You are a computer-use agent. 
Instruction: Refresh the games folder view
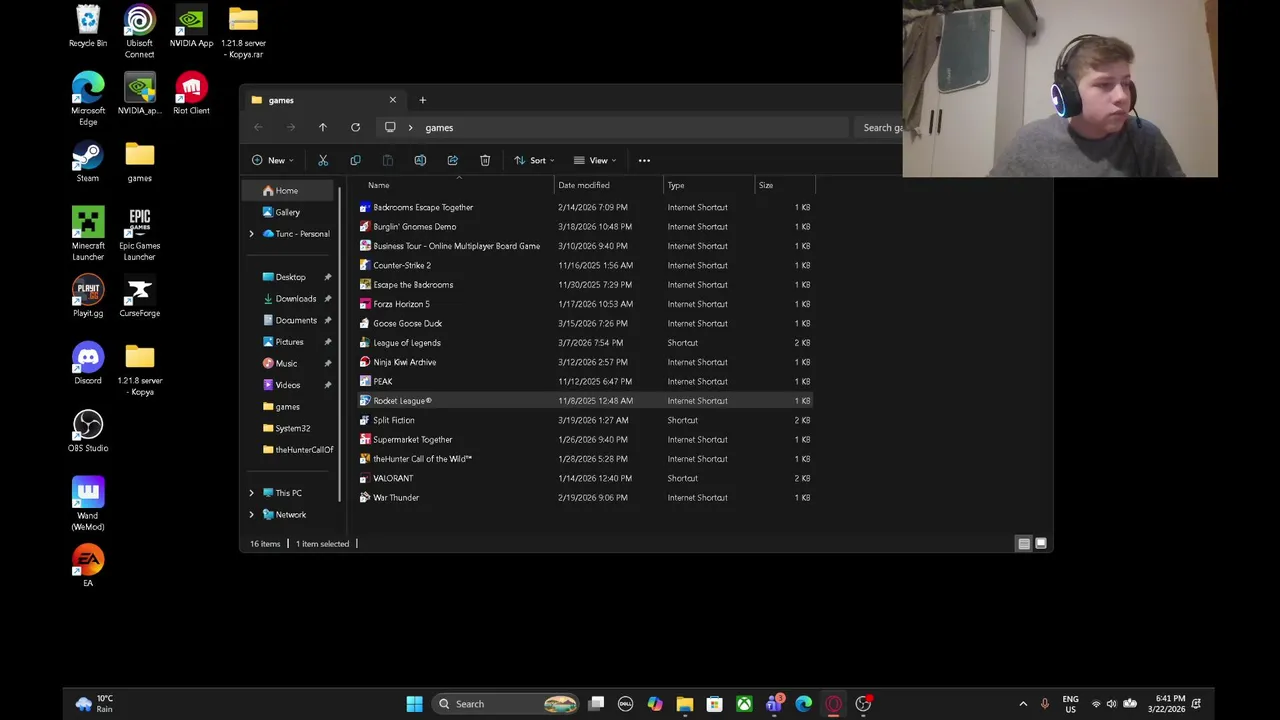click(355, 127)
